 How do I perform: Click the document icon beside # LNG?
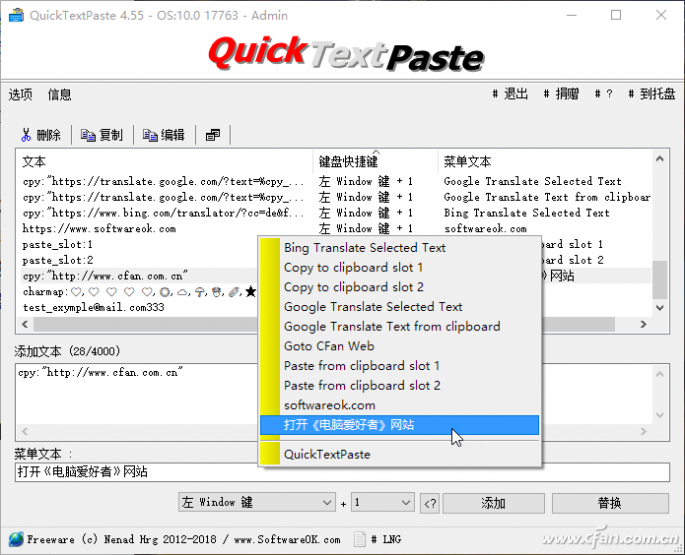pos(360,539)
